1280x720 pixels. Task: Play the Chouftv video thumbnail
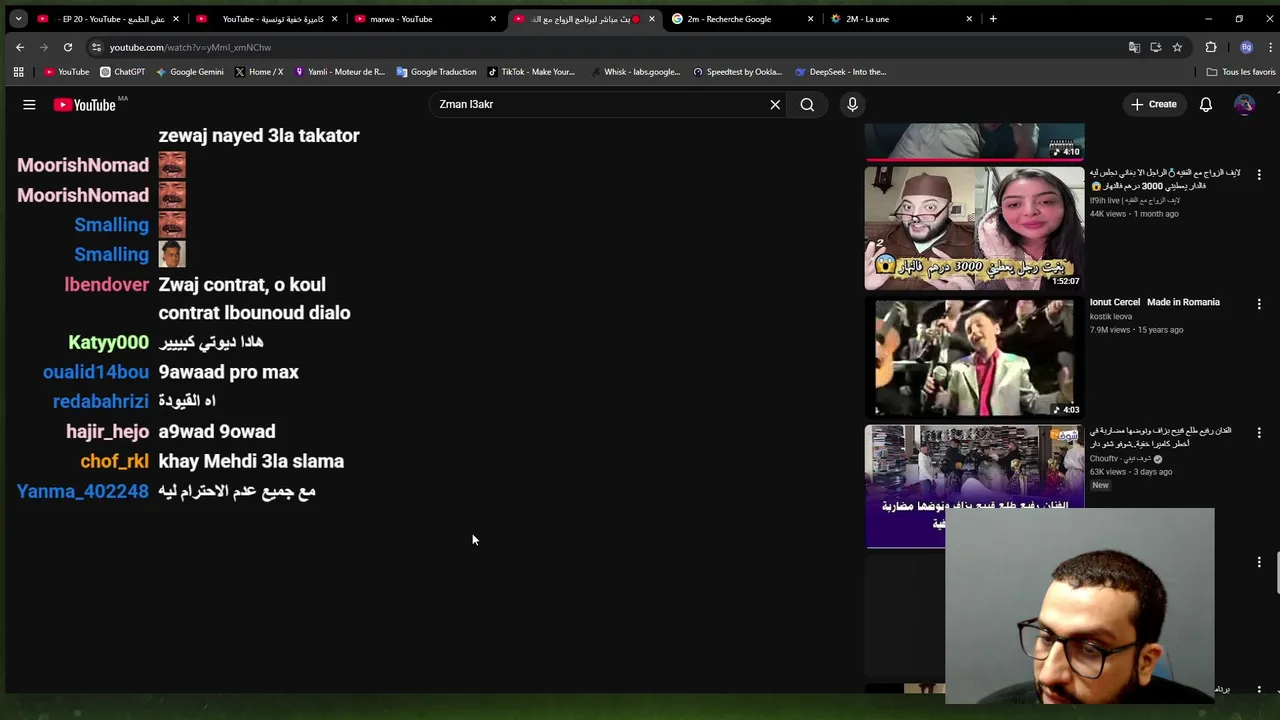(x=974, y=486)
